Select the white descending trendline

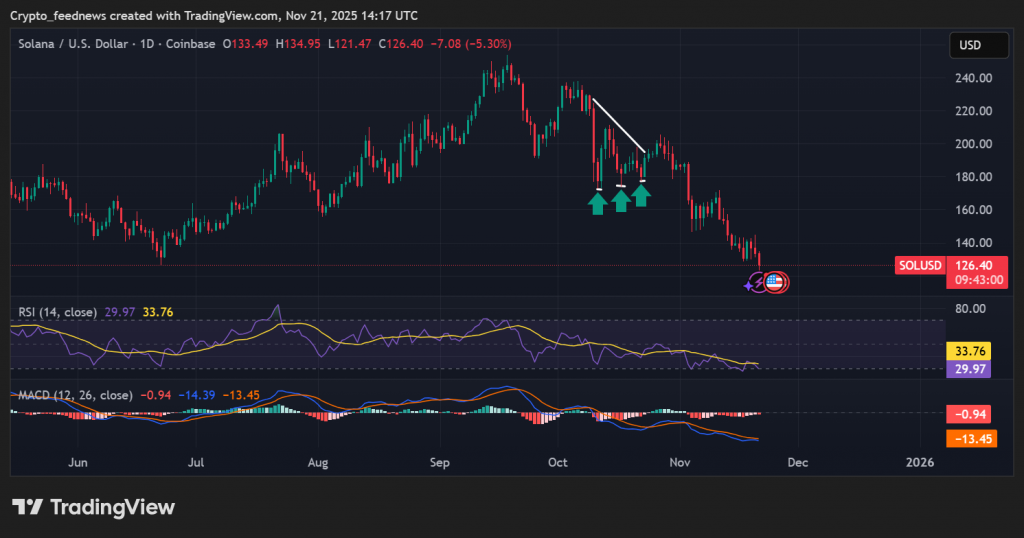[x=618, y=124]
